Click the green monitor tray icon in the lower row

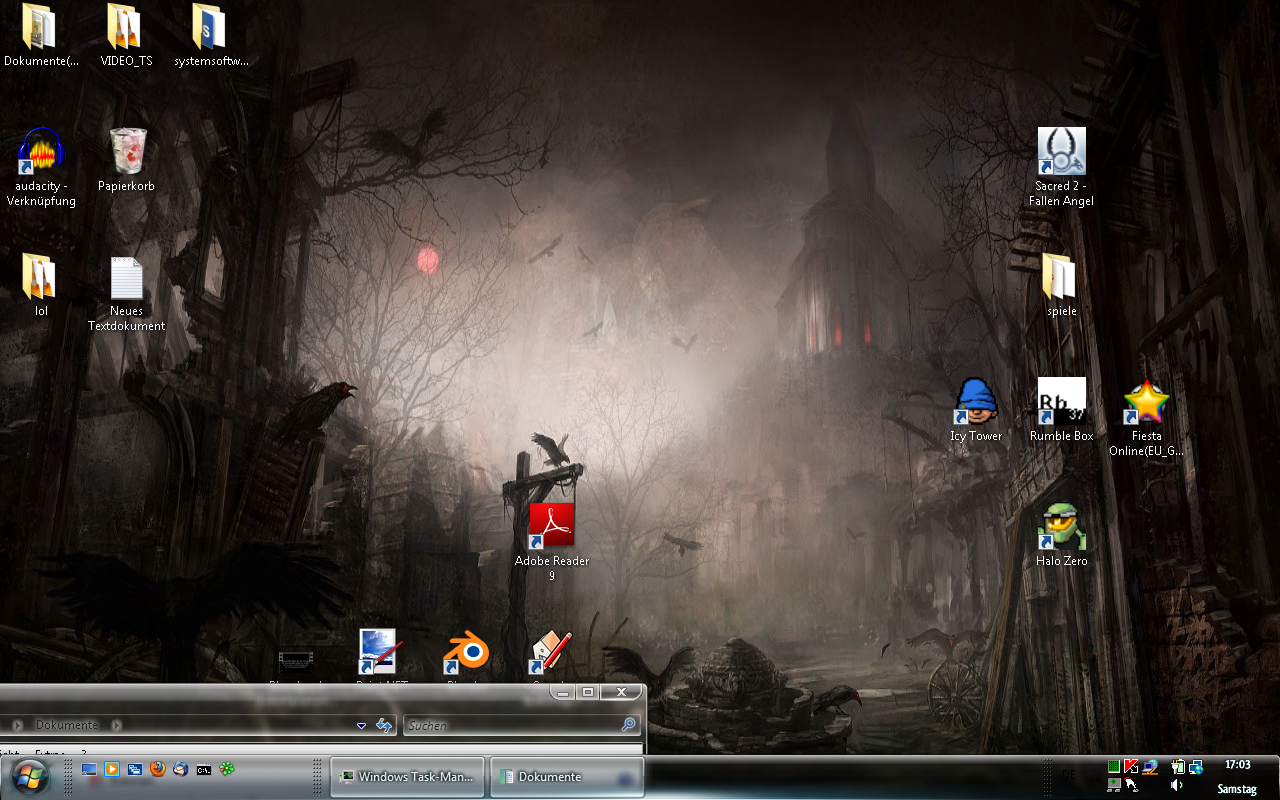[x=1114, y=785]
